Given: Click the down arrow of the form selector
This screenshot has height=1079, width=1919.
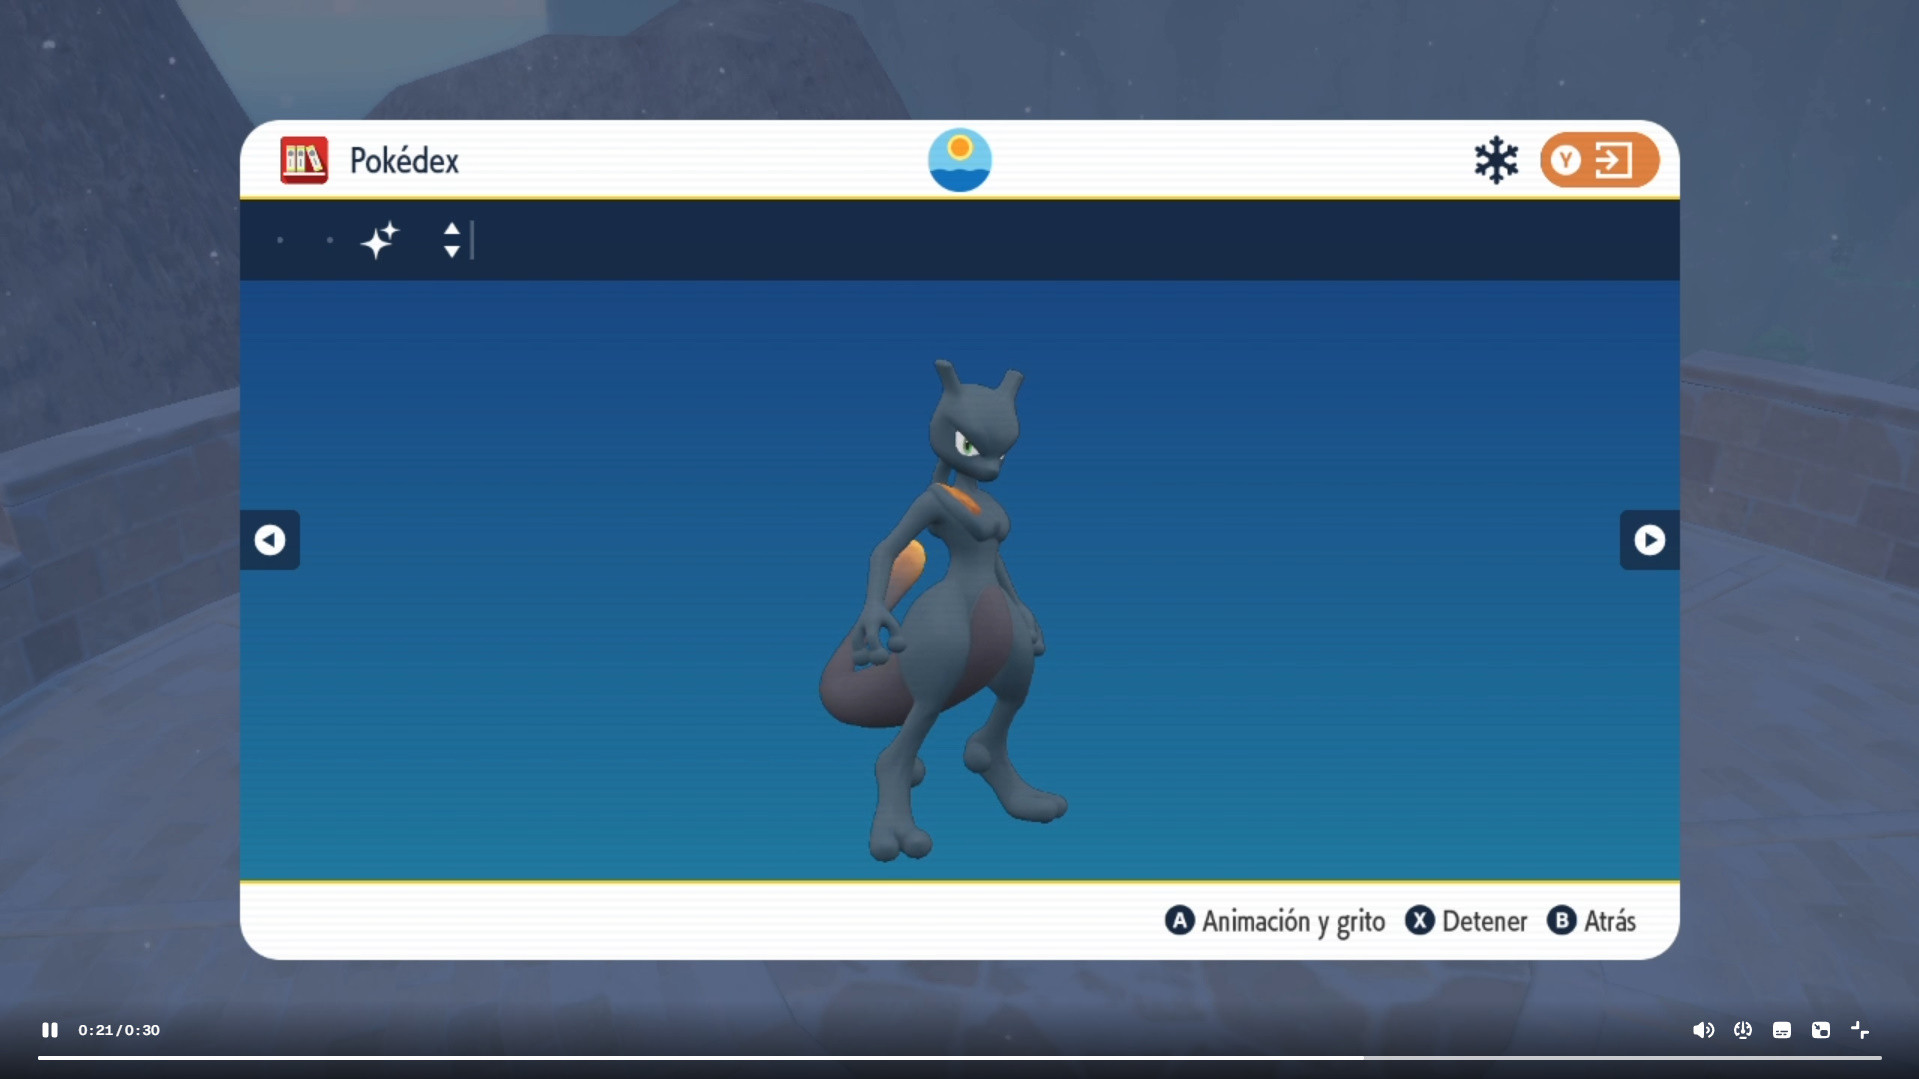Looking at the screenshot, I should point(452,252).
